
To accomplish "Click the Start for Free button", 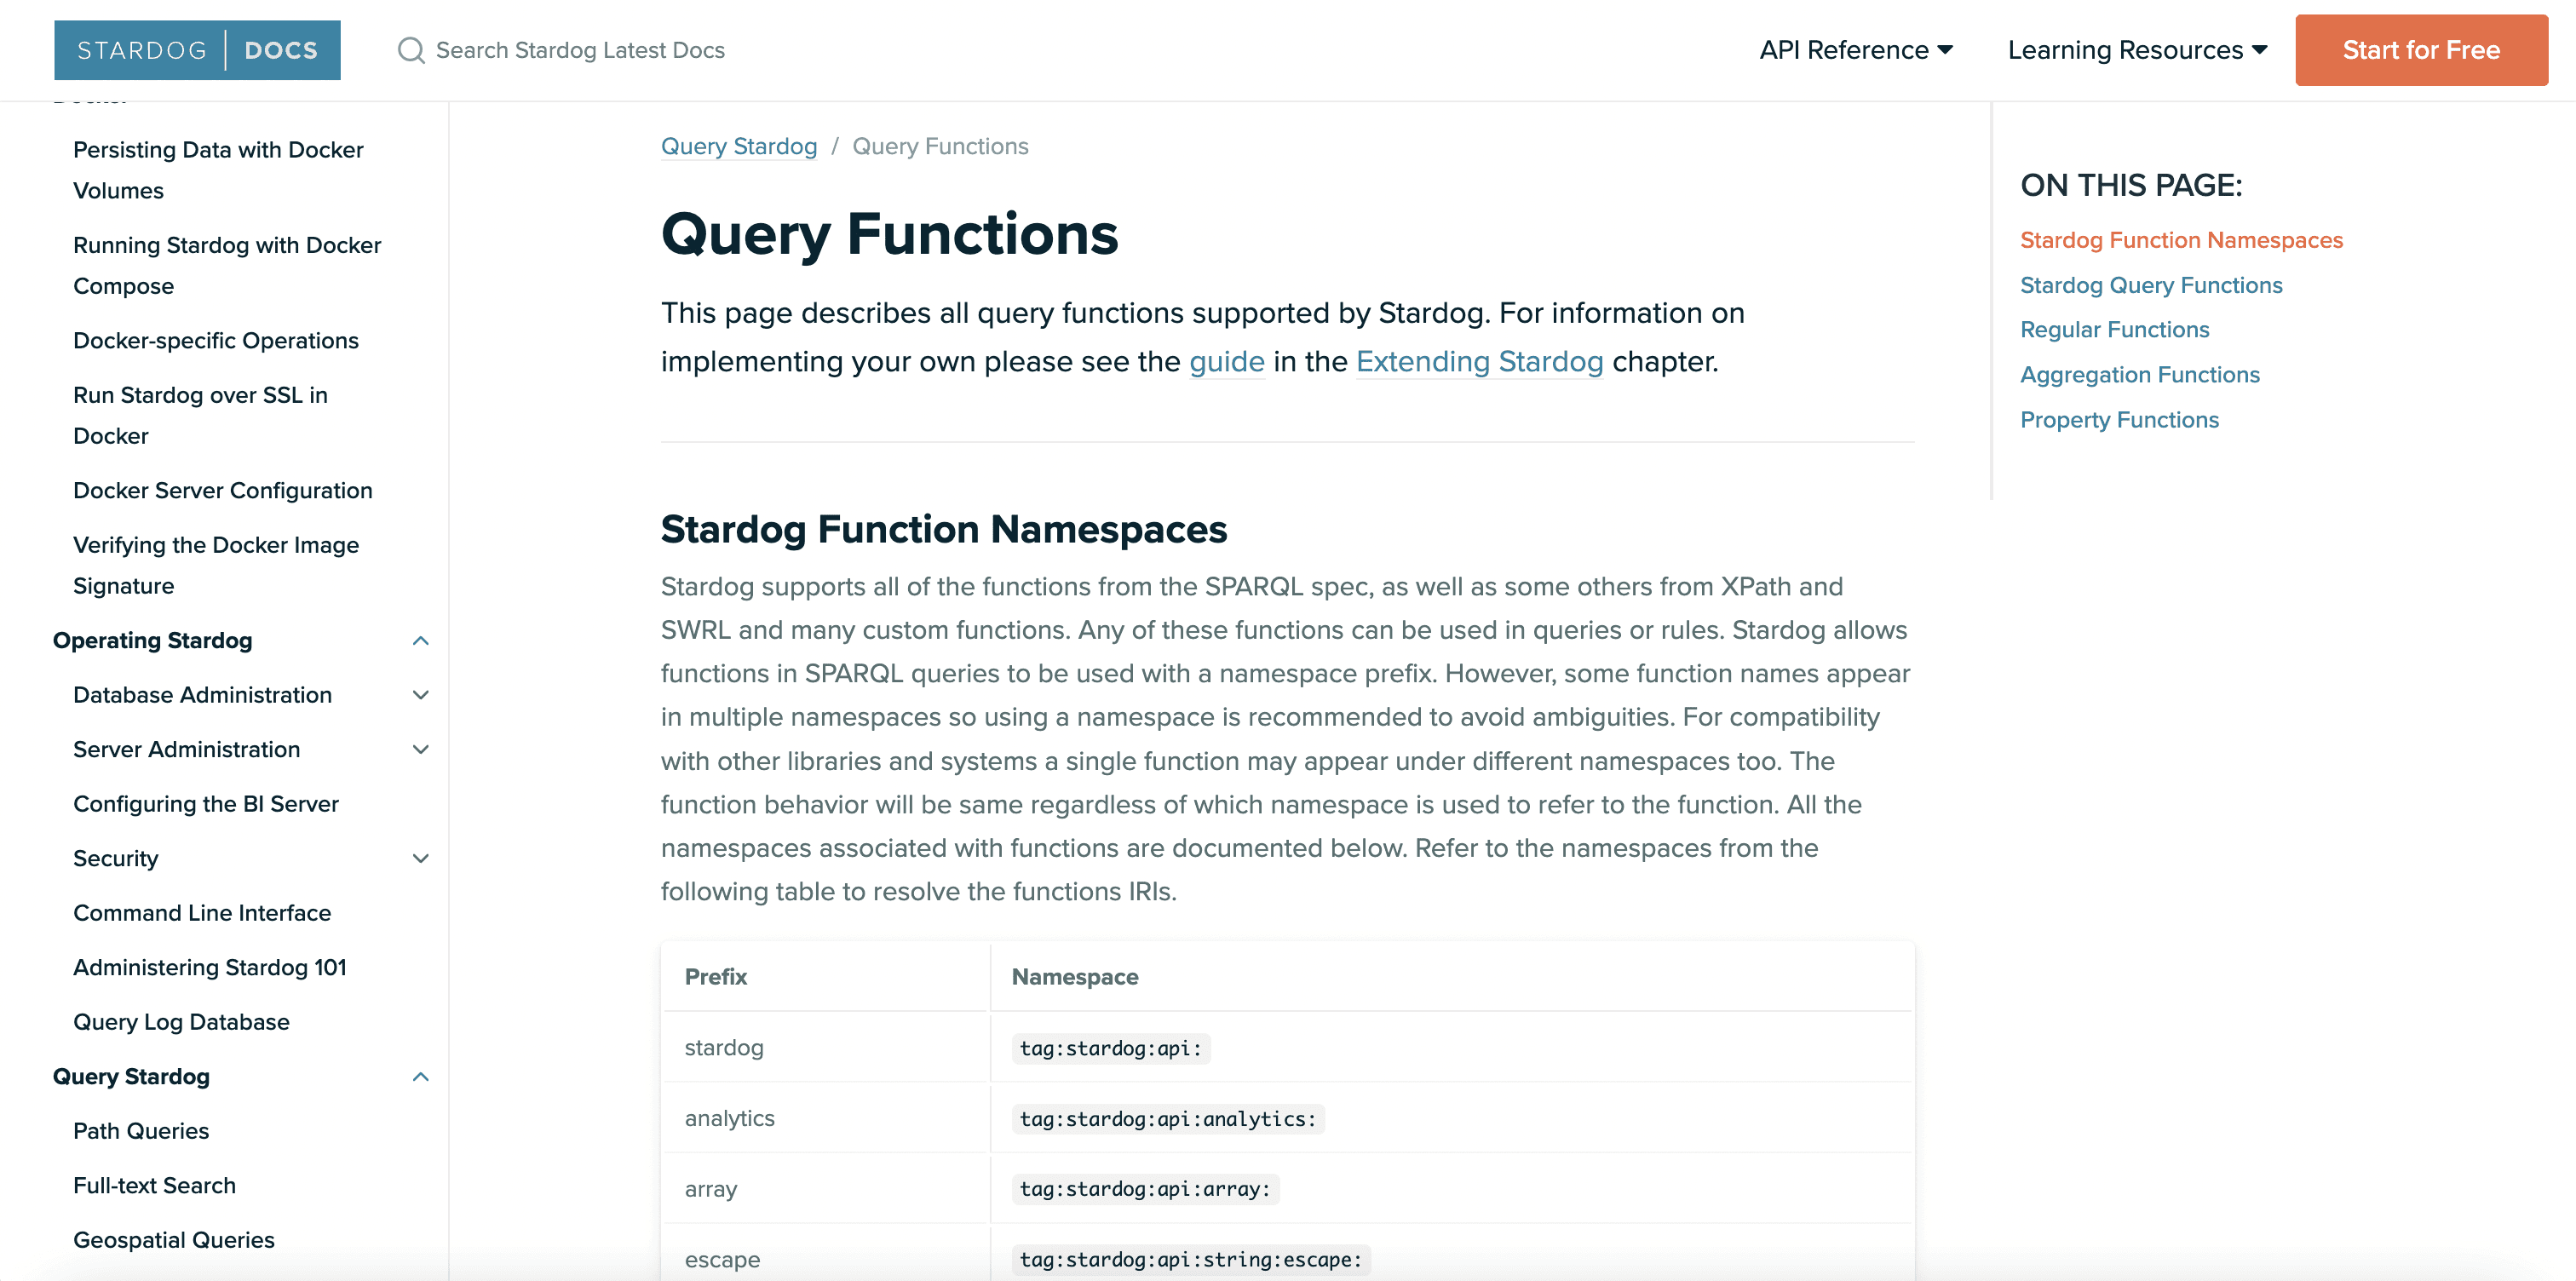I will click(2420, 50).
